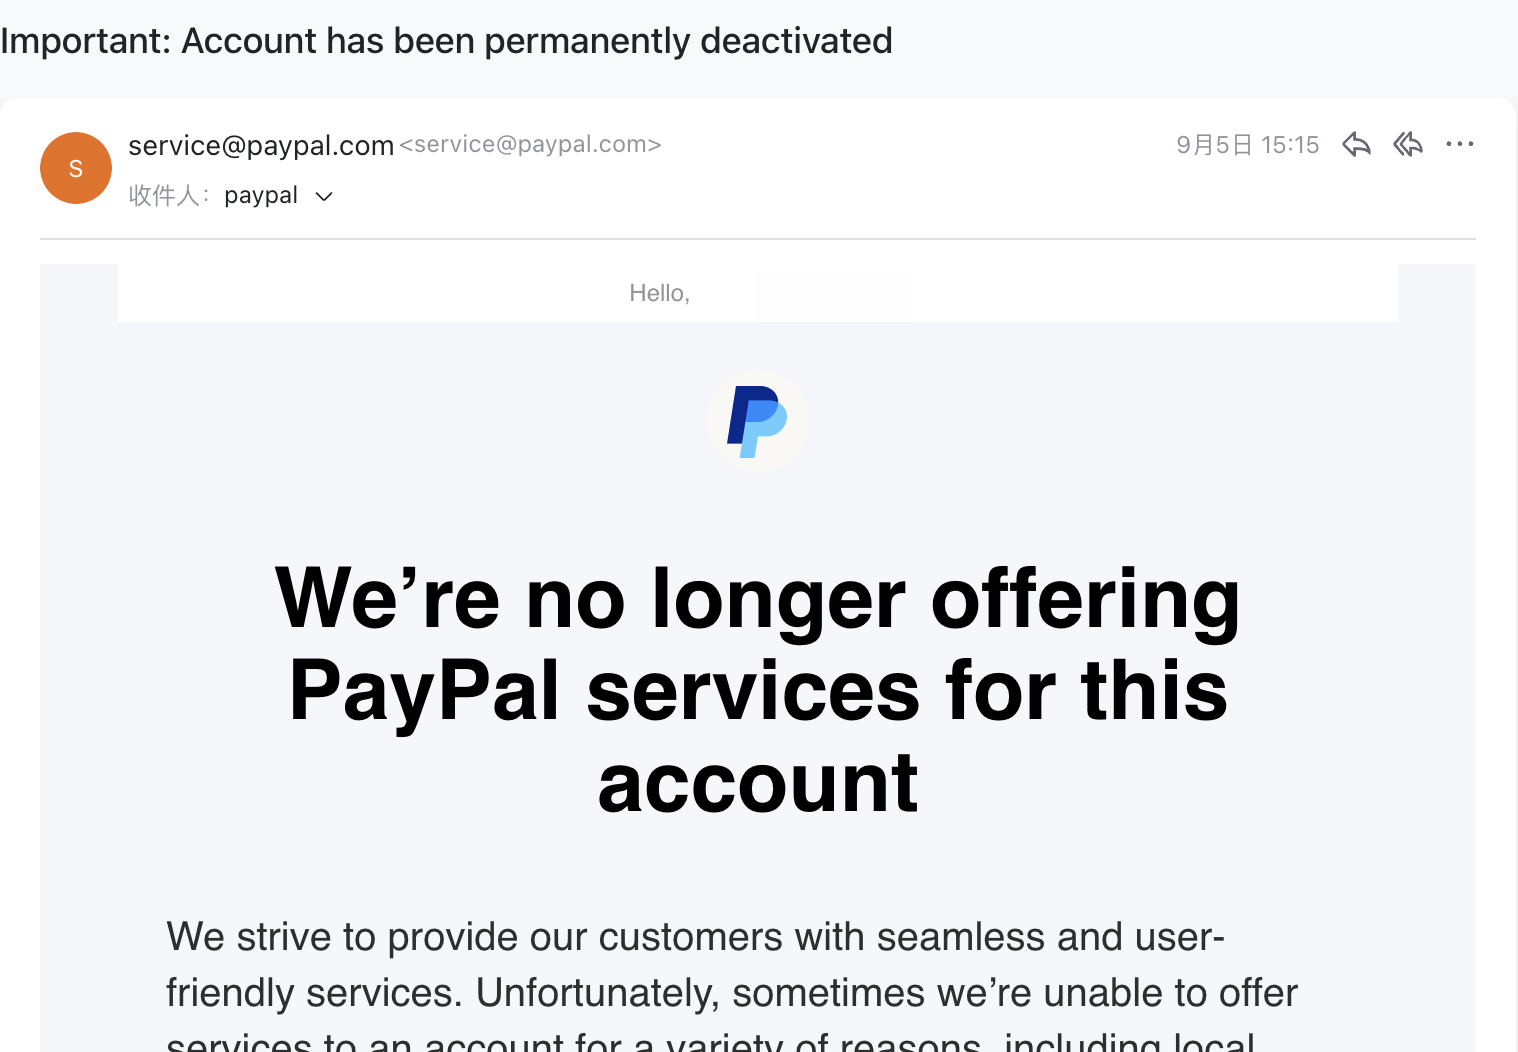1518x1052 pixels.
Task: Click the word "deactivated" in the subject
Action: 796,41
